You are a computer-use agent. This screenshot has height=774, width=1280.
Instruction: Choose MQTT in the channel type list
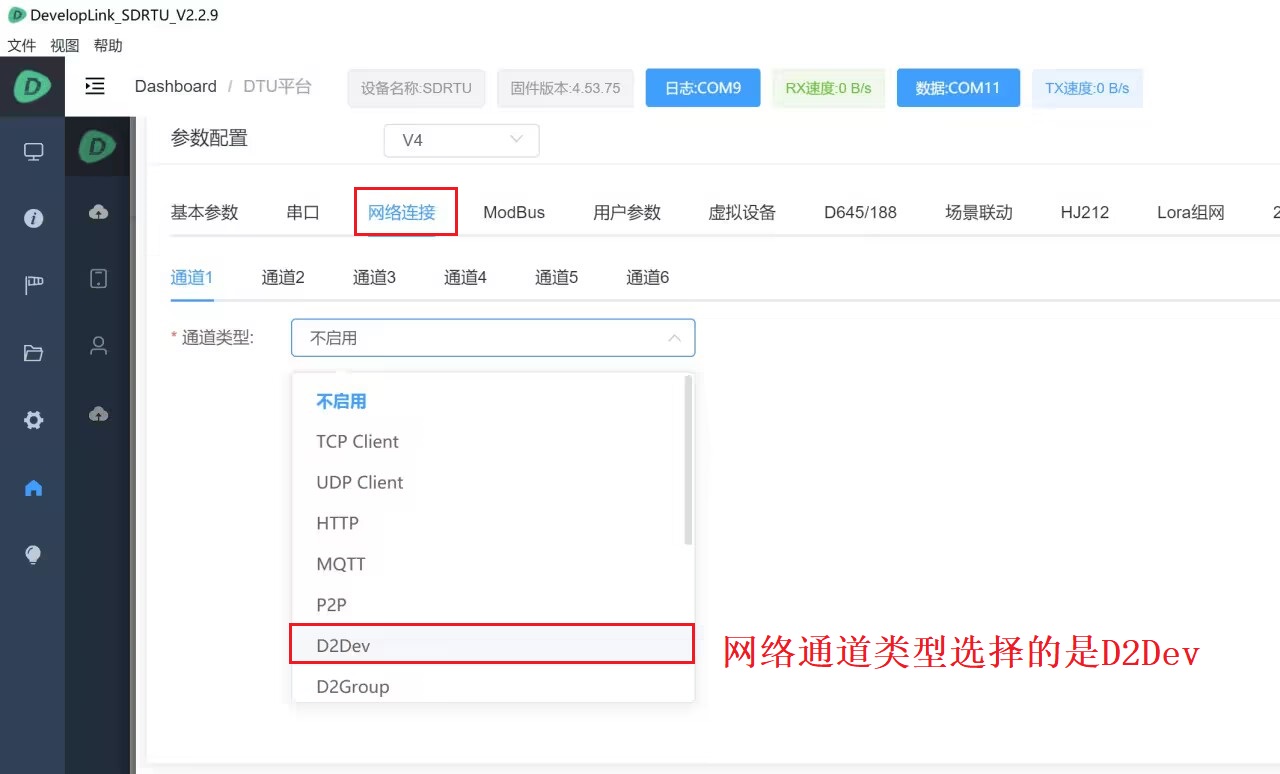click(488, 564)
